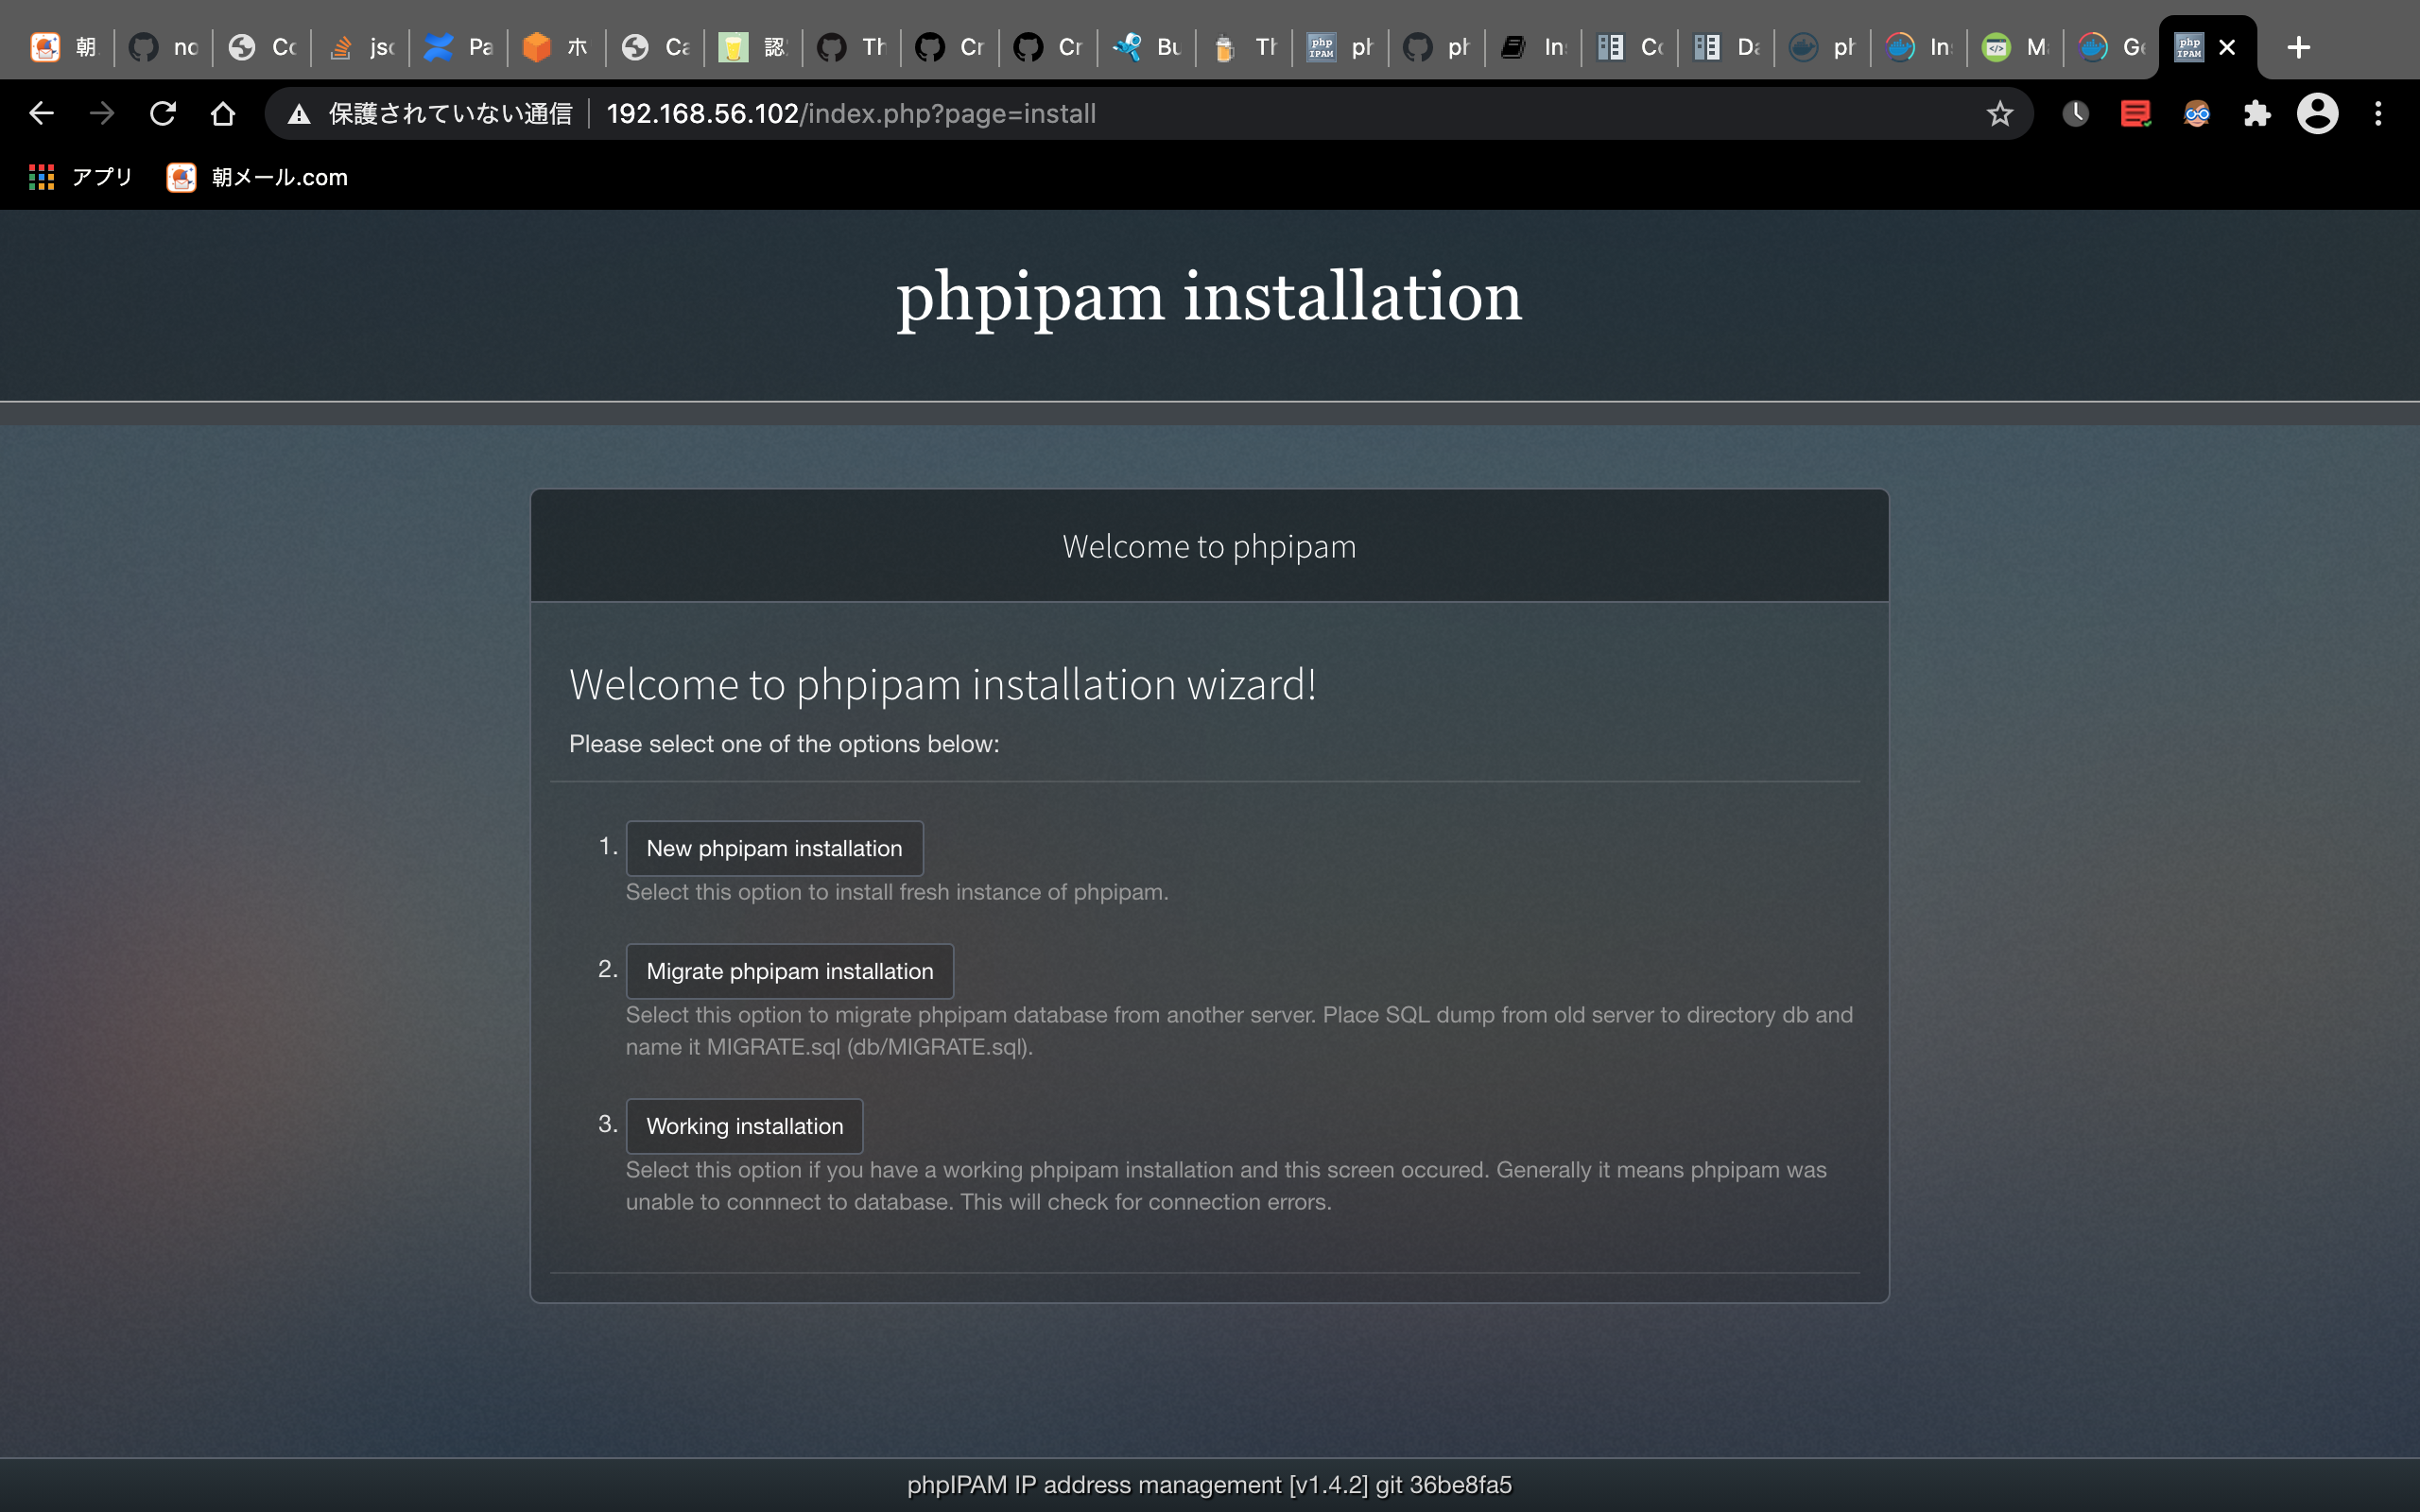Click 'Please select one of the options below:' text
Image resolution: width=2420 pixels, height=1512 pixels.
point(784,744)
